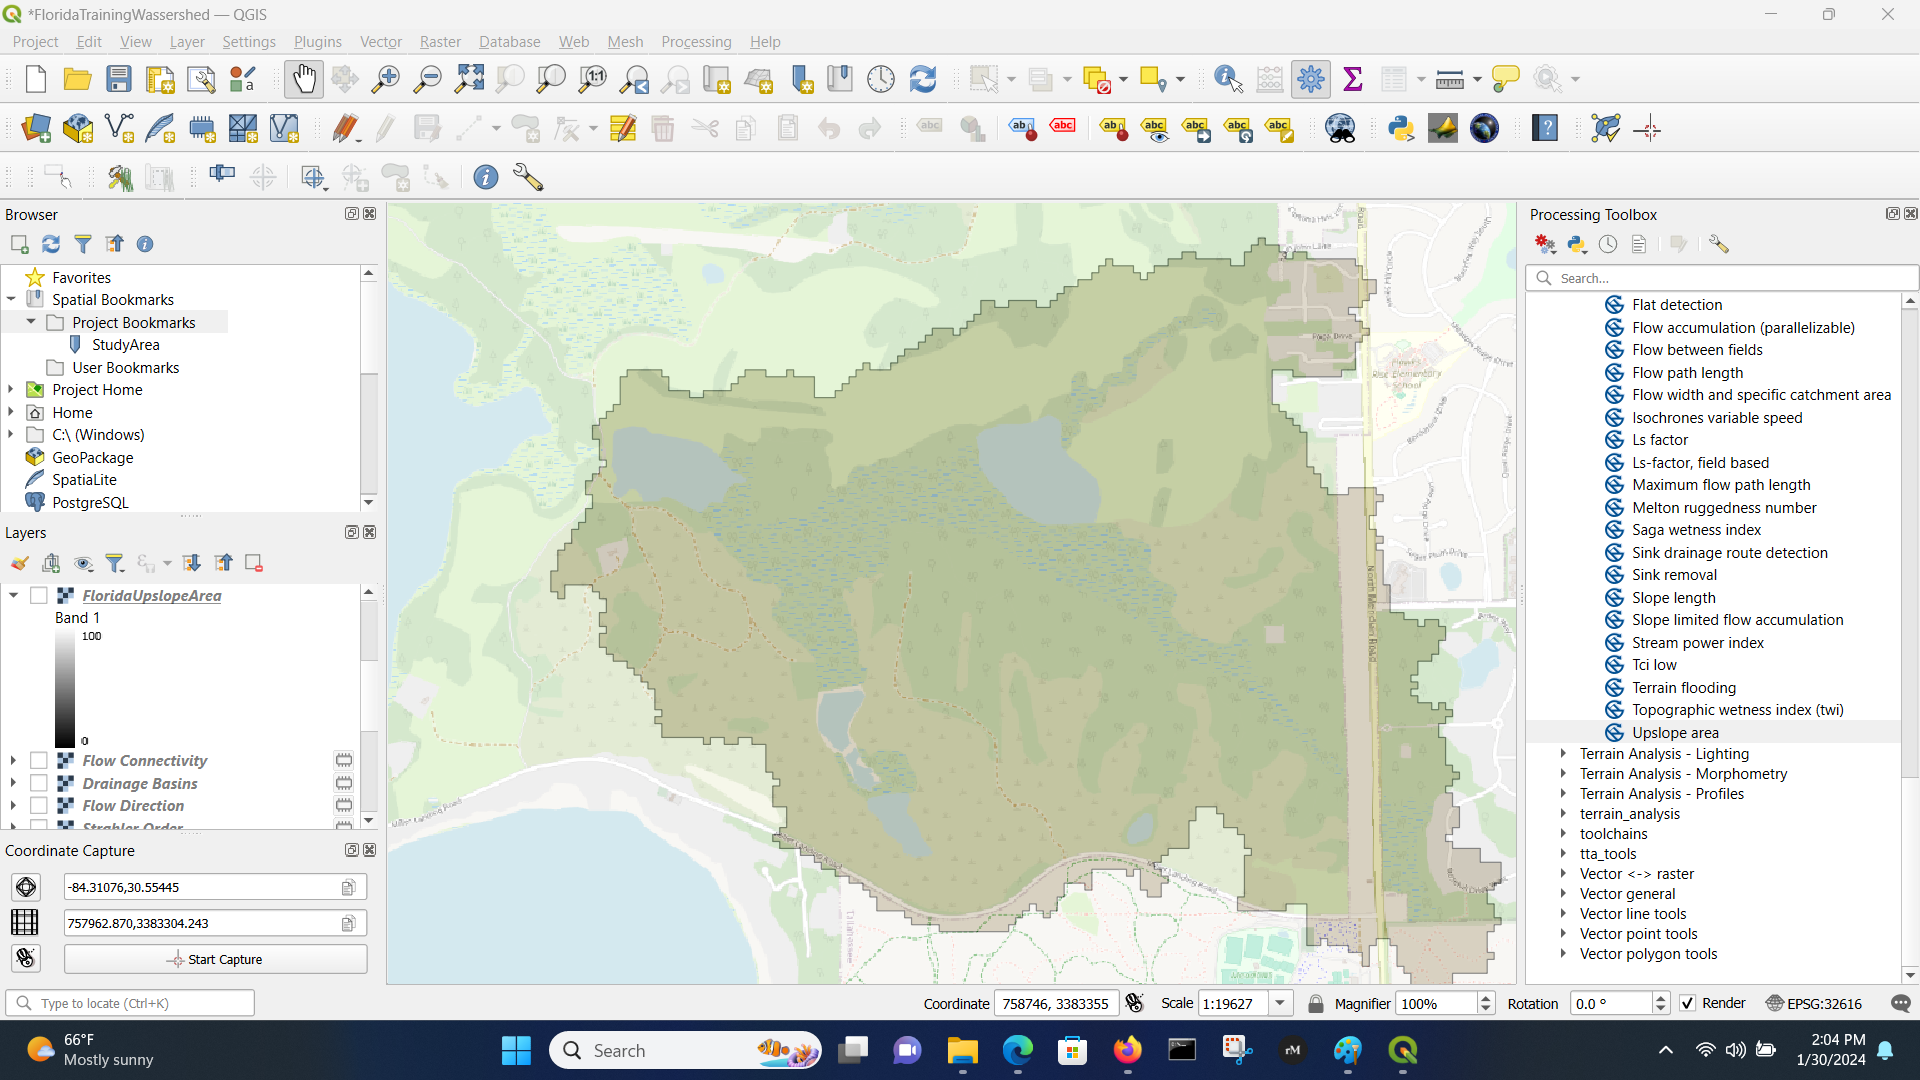Click Processing Toolbox options wrench icon
Viewport: 1920px width, 1080px height.
click(1718, 244)
